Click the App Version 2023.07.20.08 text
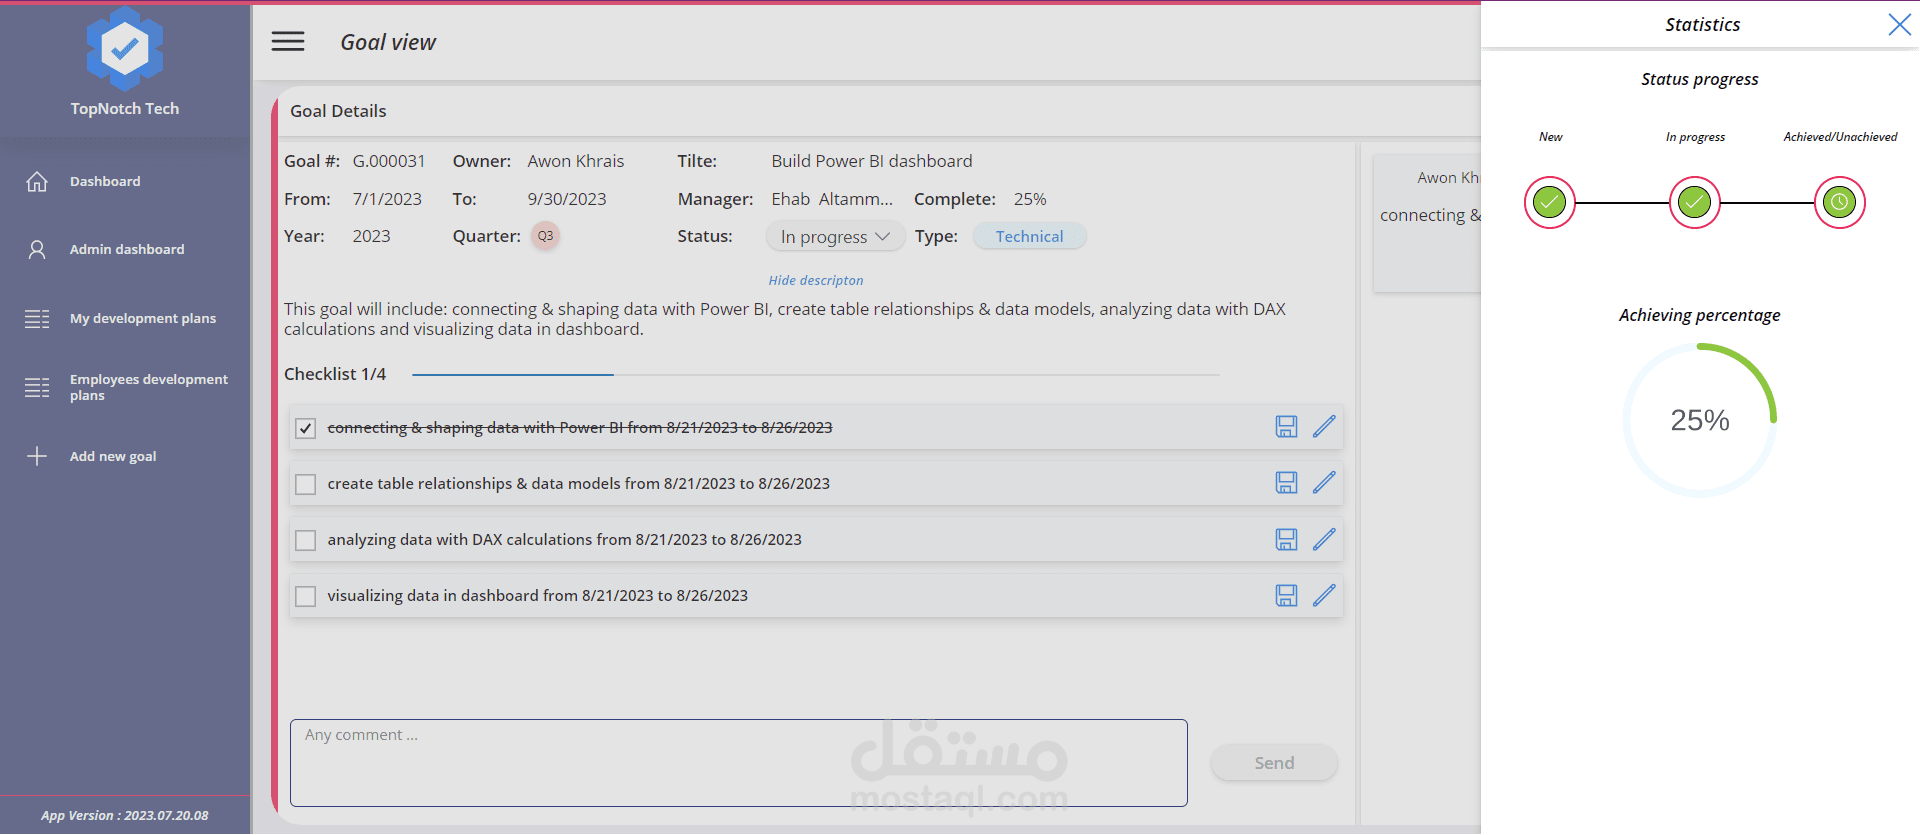Screen dimensions: 1920x835 [125, 815]
